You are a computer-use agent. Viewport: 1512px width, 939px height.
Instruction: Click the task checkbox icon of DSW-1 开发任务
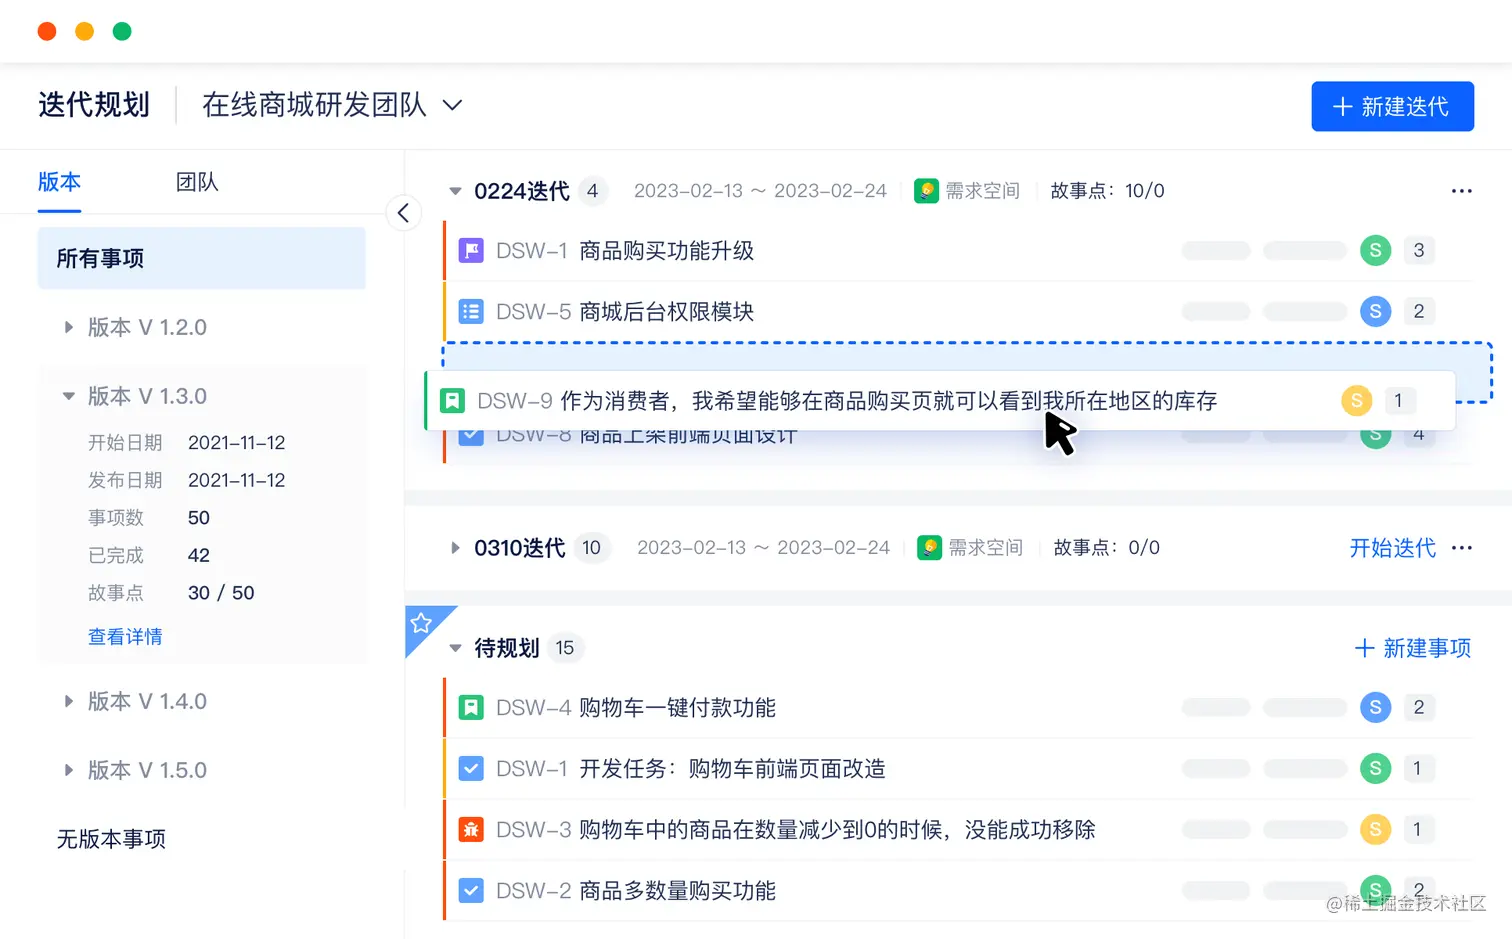pyautogui.click(x=471, y=768)
